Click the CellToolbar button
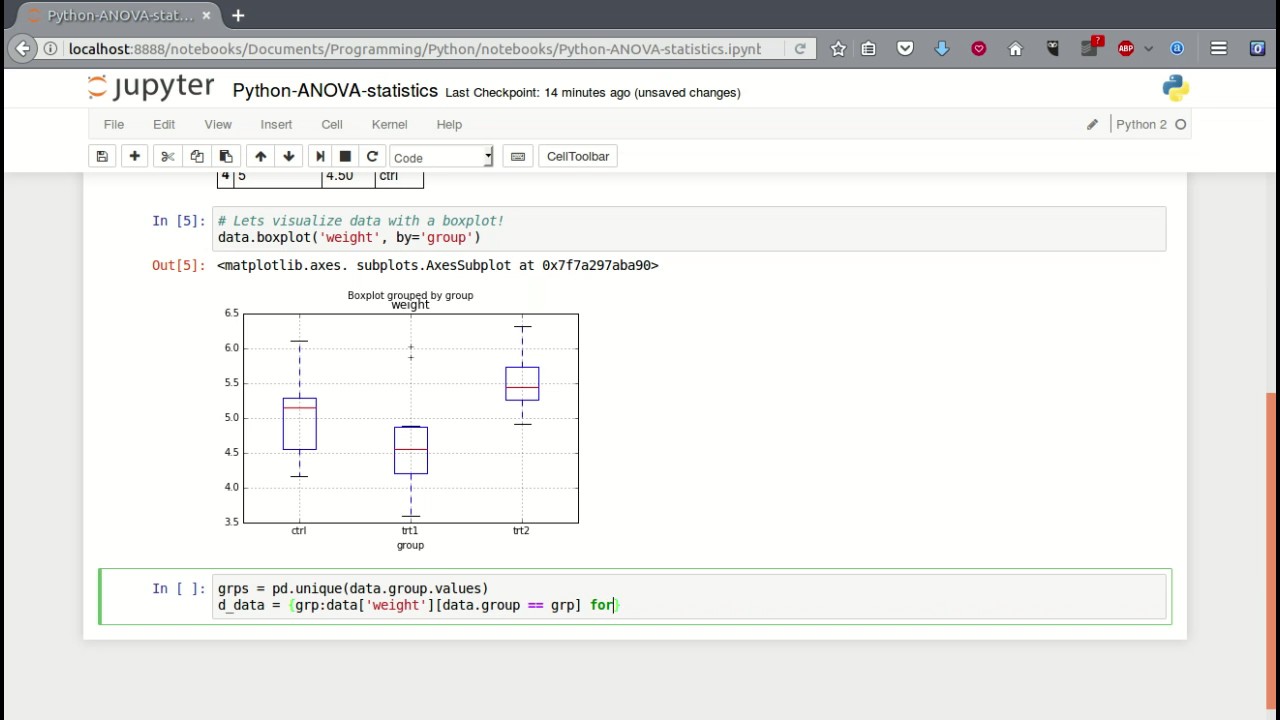 pyautogui.click(x=578, y=156)
